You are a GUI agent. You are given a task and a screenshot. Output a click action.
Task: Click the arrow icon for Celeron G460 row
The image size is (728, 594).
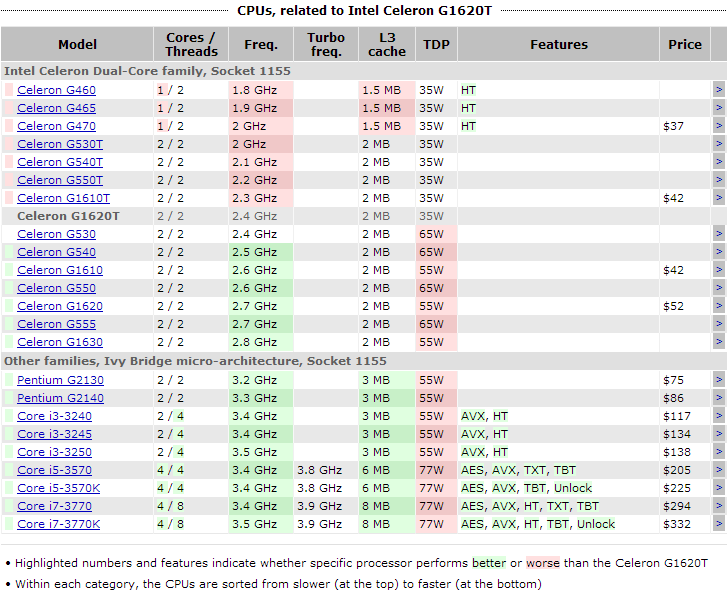click(x=719, y=90)
